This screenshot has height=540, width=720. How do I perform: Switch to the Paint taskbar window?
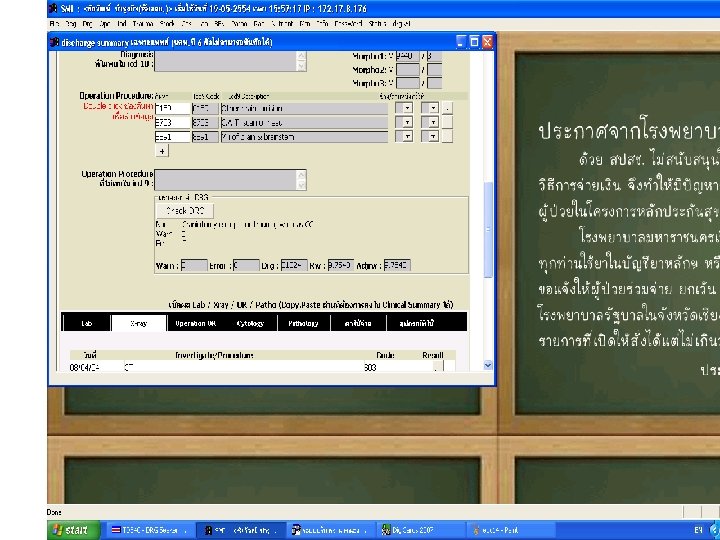coord(511,530)
